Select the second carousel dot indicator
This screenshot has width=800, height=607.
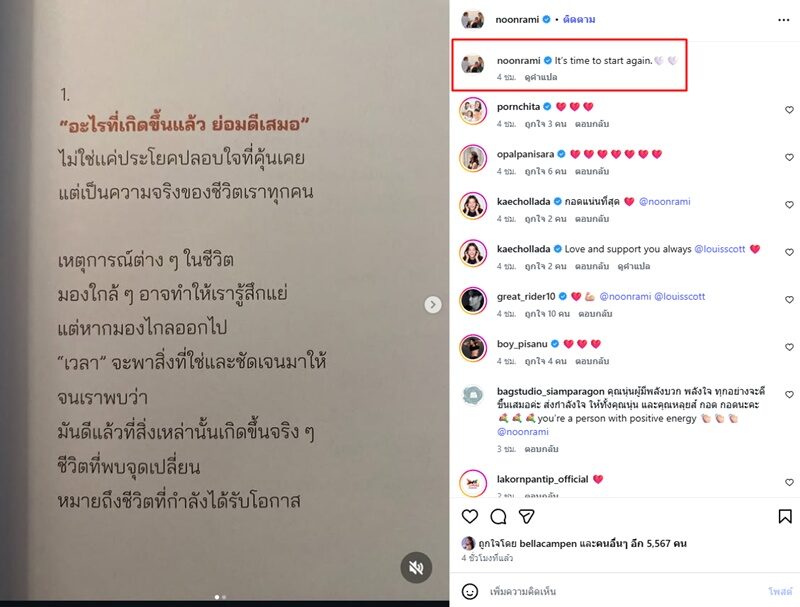pyautogui.click(x=224, y=597)
